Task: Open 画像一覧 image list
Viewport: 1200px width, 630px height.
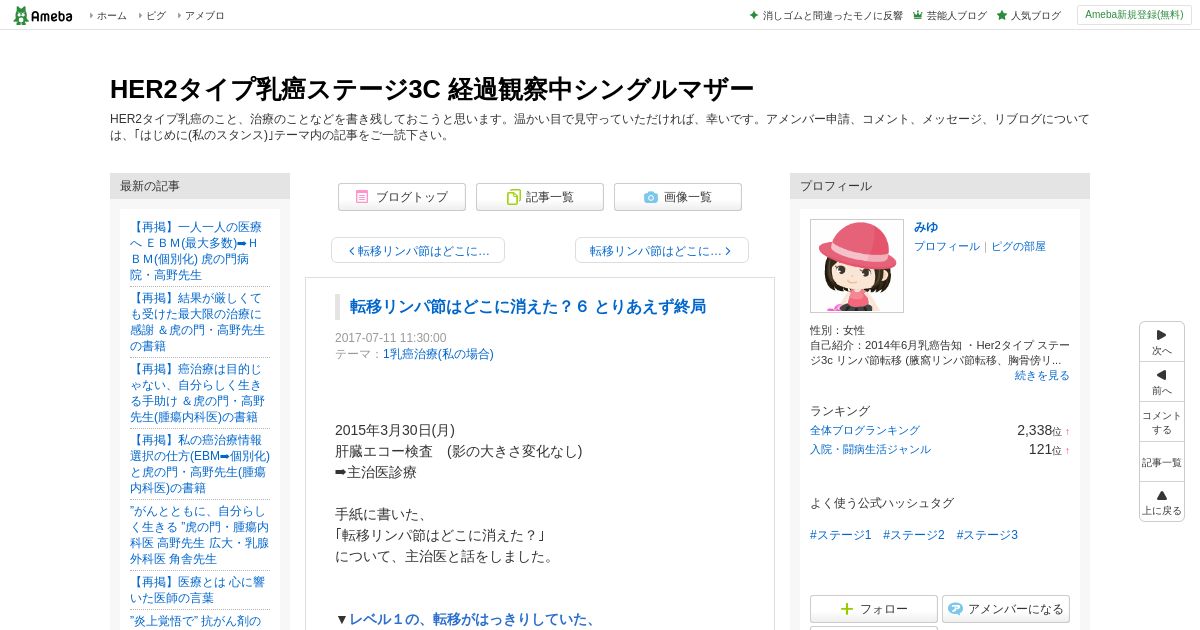Action: pos(678,197)
